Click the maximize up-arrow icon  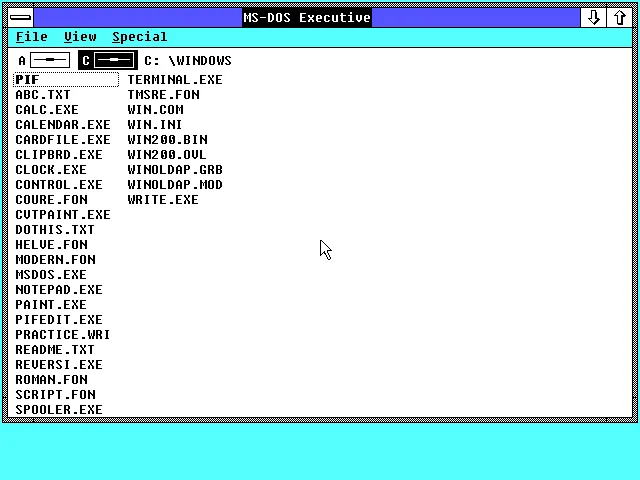coord(620,18)
